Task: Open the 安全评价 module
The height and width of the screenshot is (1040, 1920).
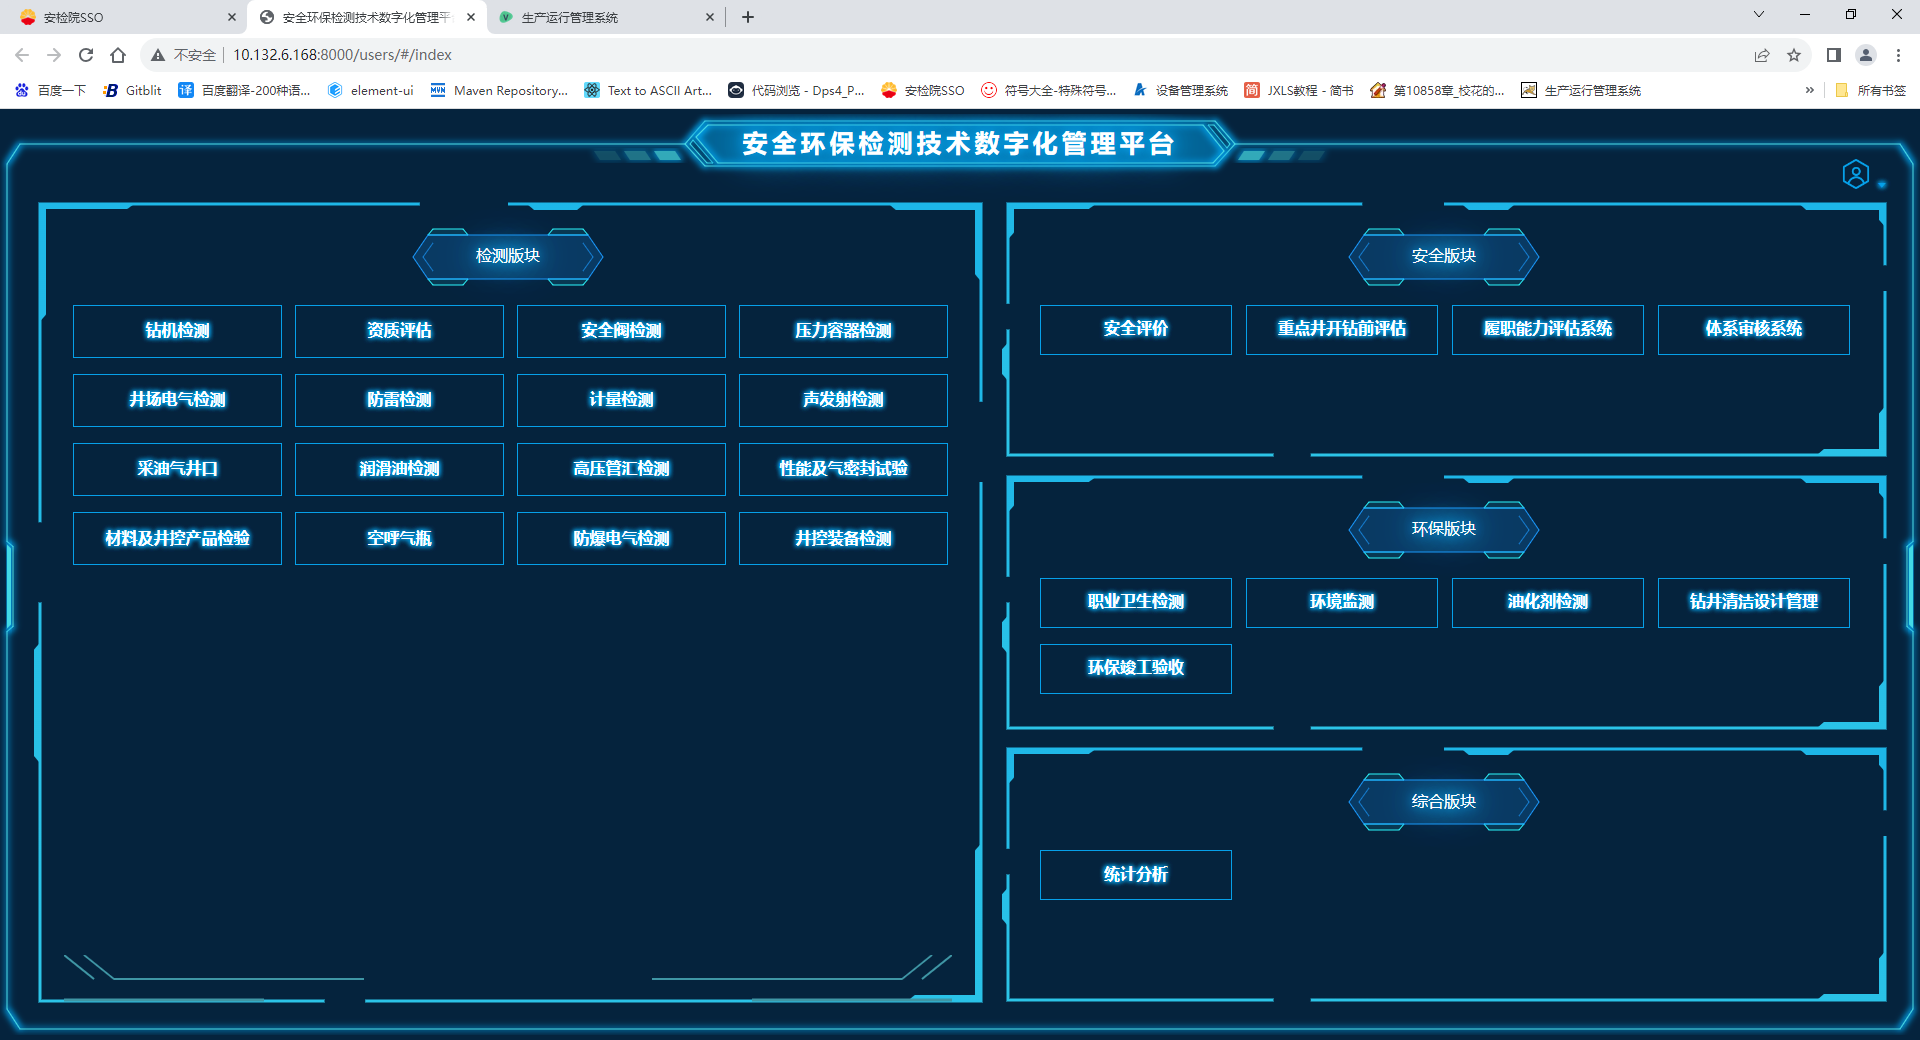Action: click(1135, 329)
